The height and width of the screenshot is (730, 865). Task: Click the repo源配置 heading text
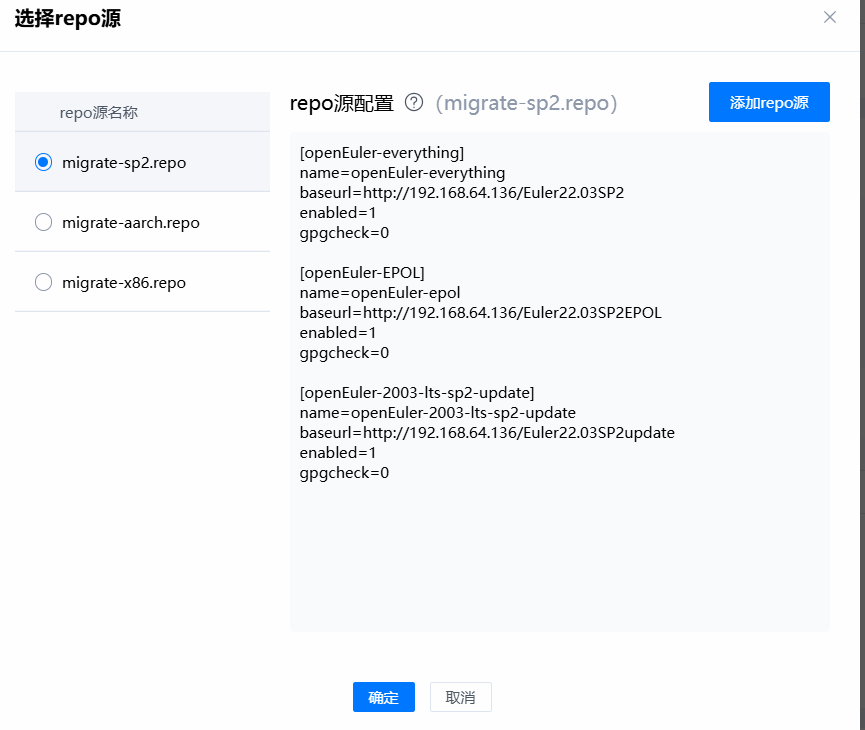pos(341,103)
